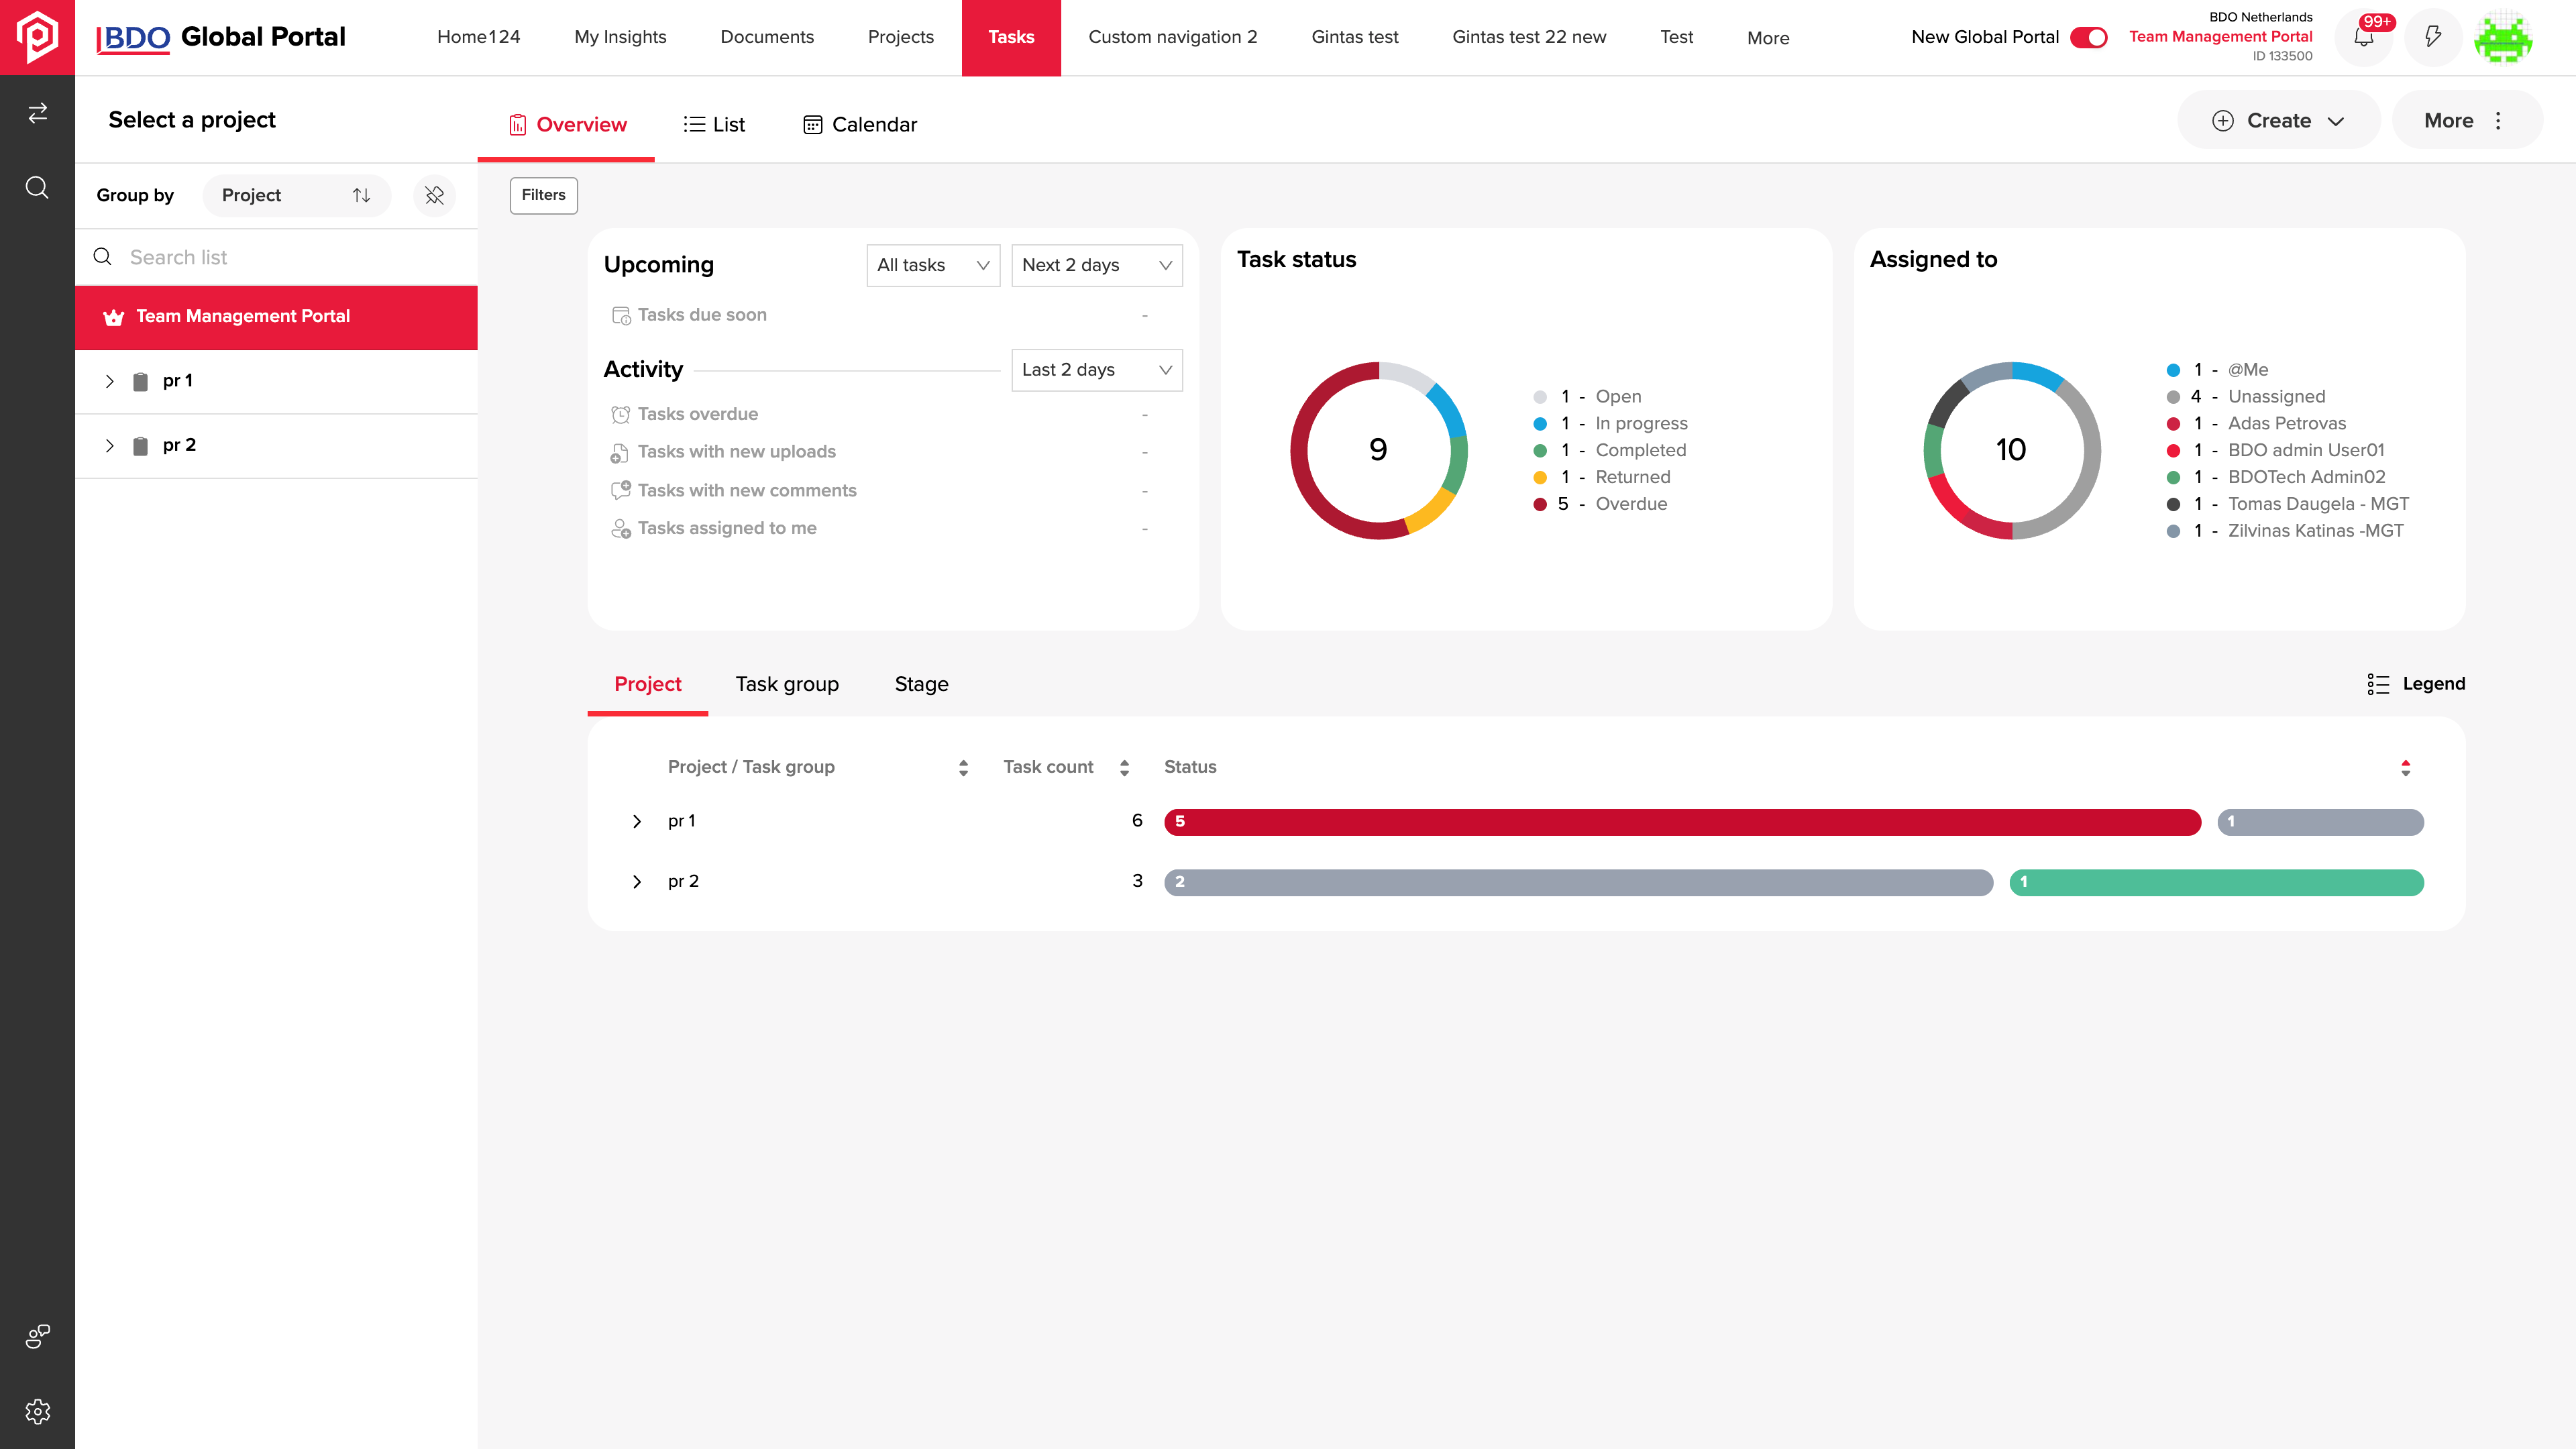The height and width of the screenshot is (1449, 2576).
Task: Click the Tasks overdue clock icon
Action: click(x=621, y=414)
